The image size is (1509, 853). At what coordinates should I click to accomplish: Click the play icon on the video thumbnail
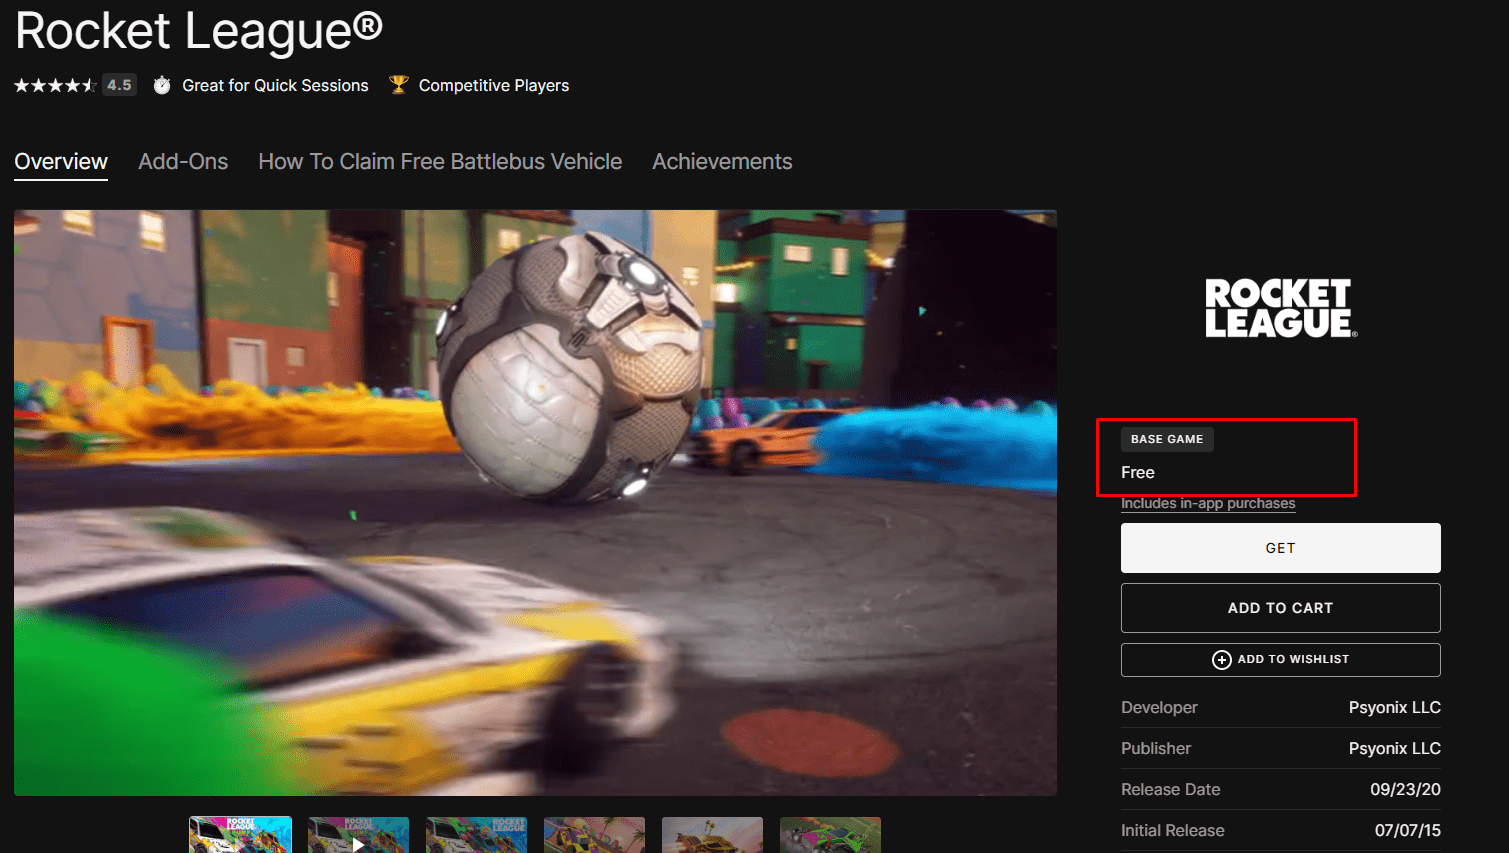[358, 844]
